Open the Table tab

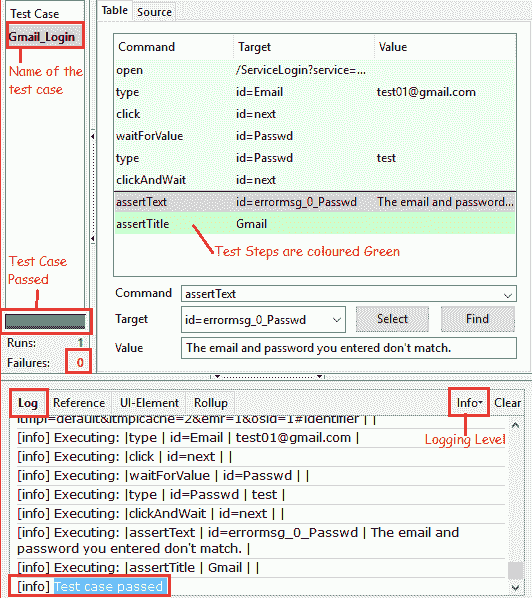[114, 10]
